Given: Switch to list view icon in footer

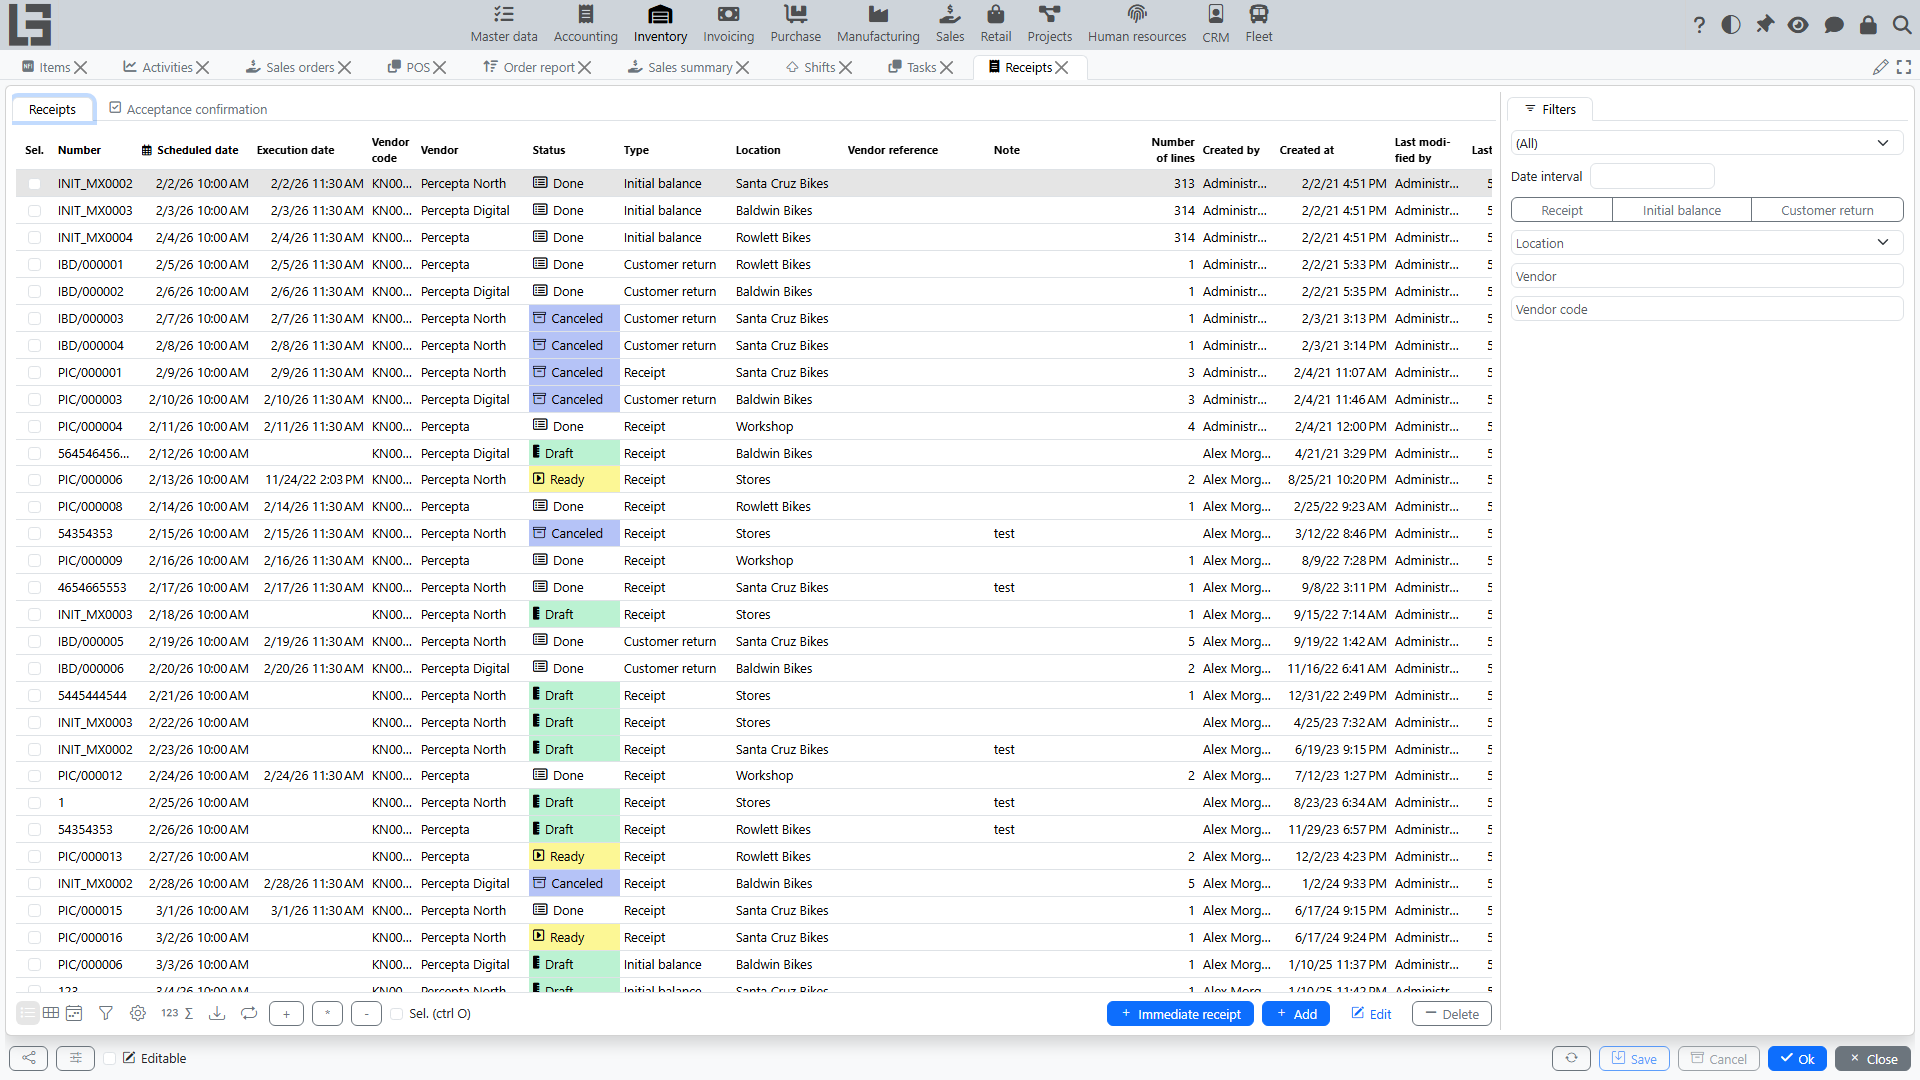Looking at the screenshot, I should click(x=28, y=1013).
